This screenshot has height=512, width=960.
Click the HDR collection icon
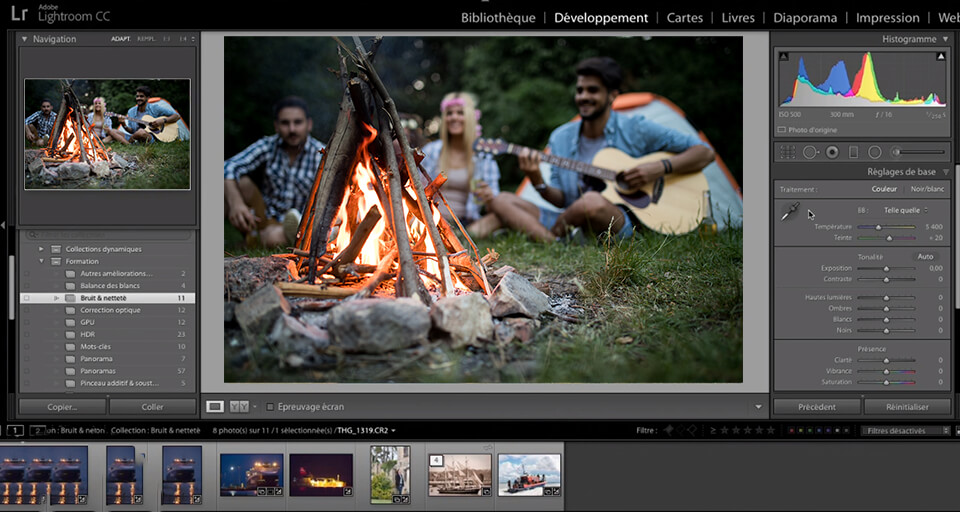(70, 334)
